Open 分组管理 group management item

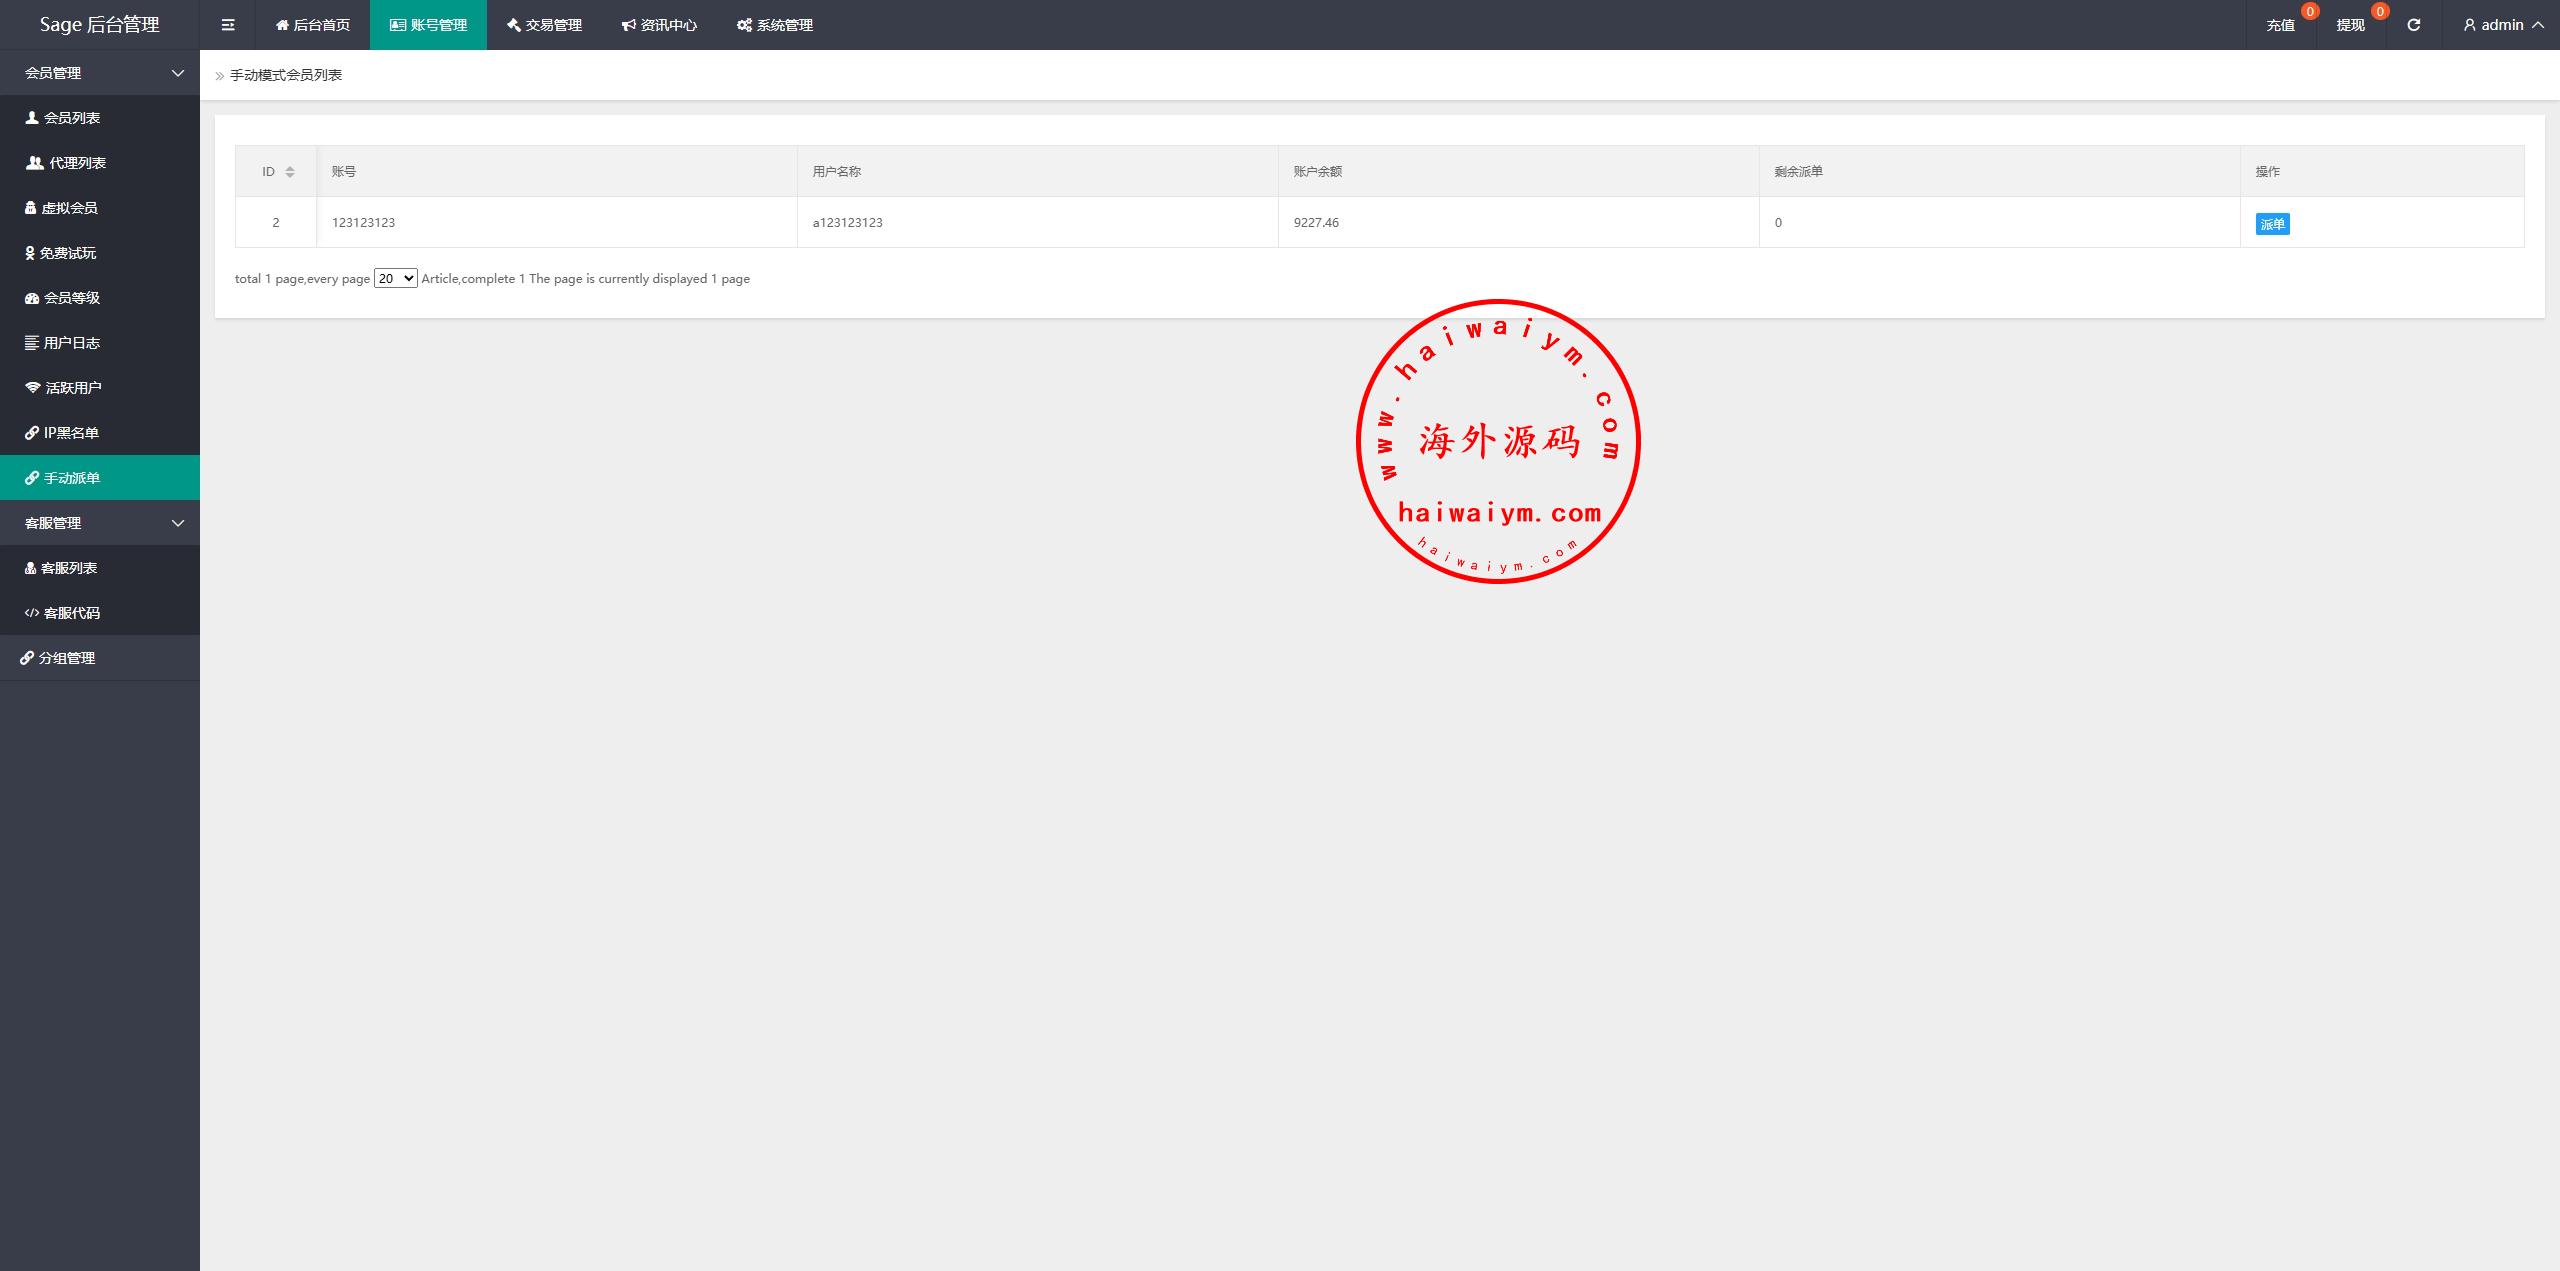tap(66, 658)
